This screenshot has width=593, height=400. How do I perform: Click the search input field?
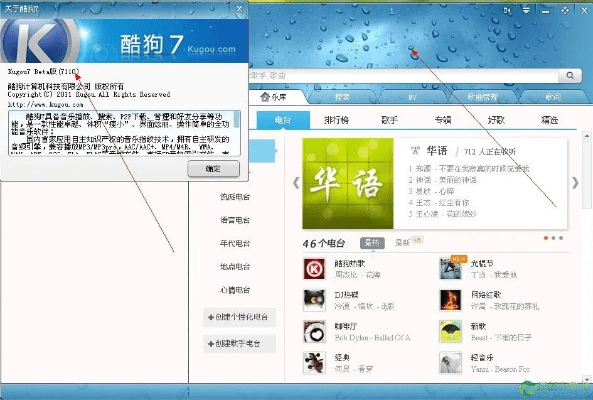(x=403, y=76)
